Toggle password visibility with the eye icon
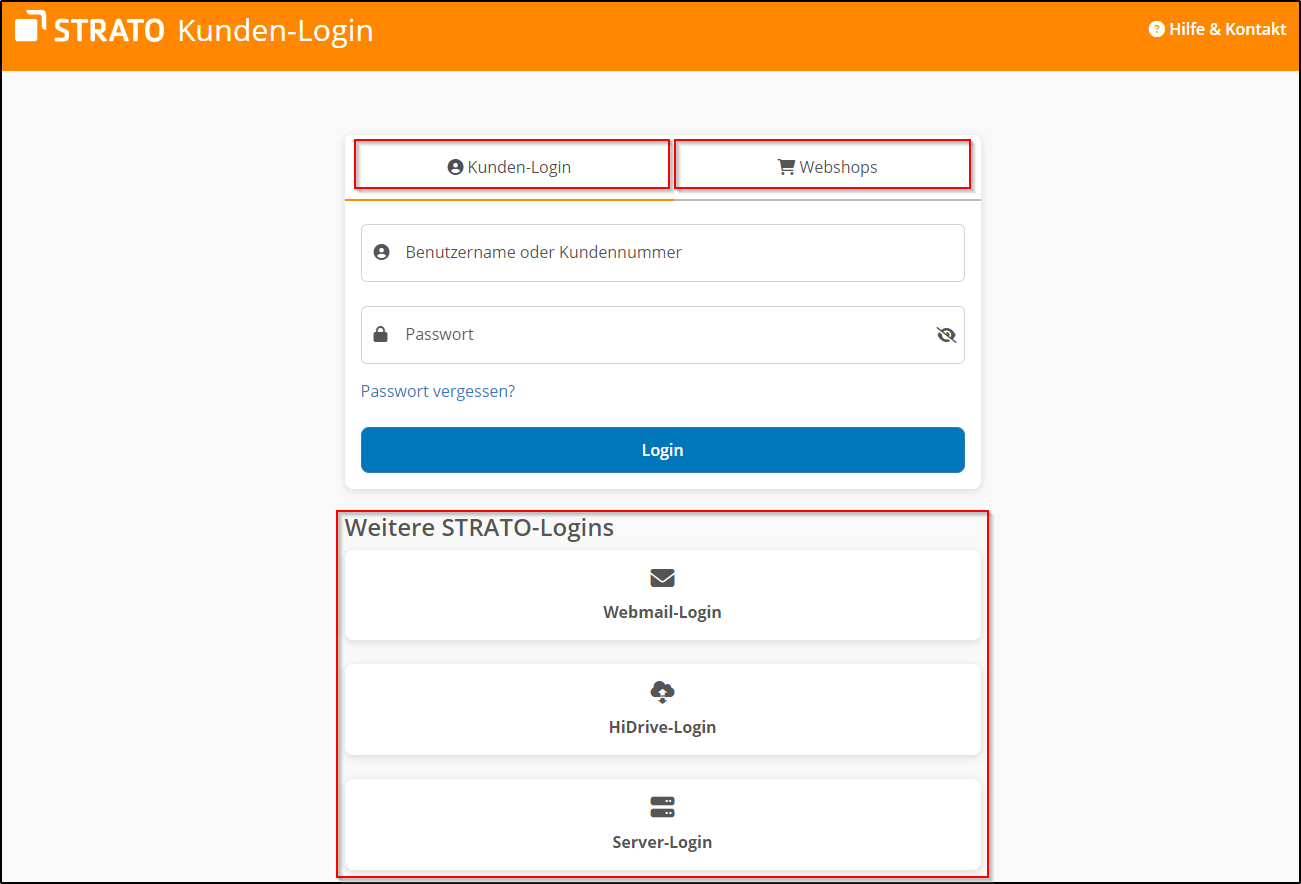The image size is (1301, 884). [x=946, y=335]
